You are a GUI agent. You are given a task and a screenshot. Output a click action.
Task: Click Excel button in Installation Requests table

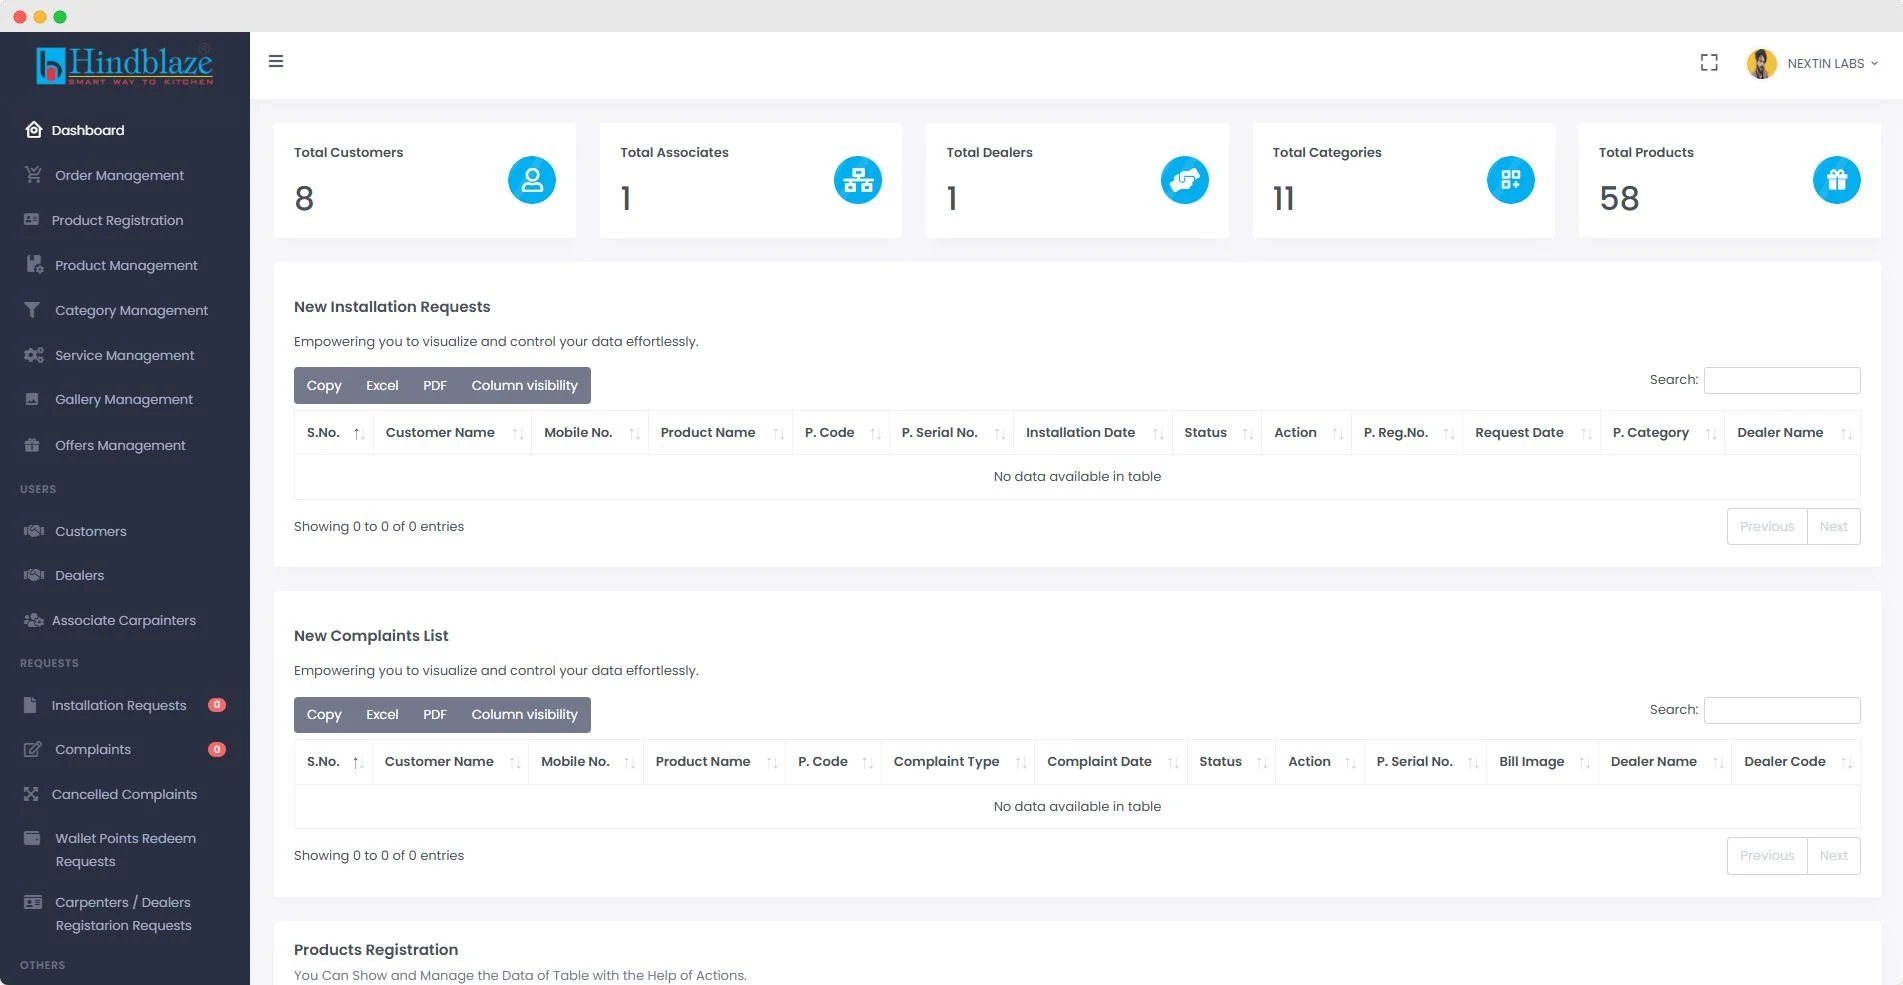(x=382, y=385)
